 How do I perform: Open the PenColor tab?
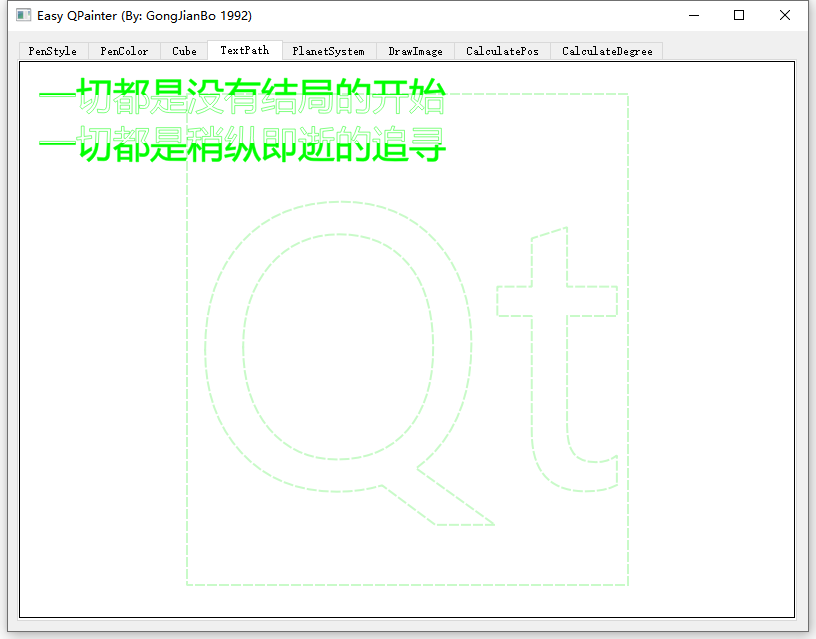pos(124,51)
